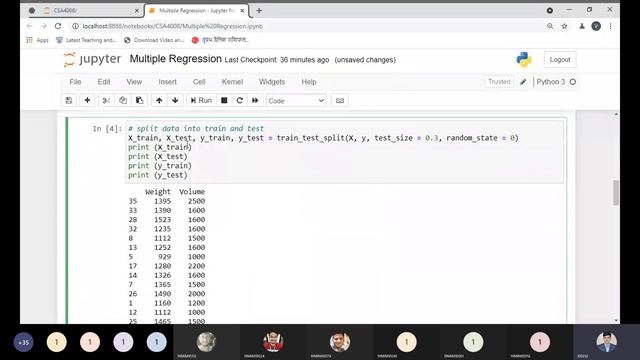Open the Apps bookmarks shortcut

click(x=37, y=40)
